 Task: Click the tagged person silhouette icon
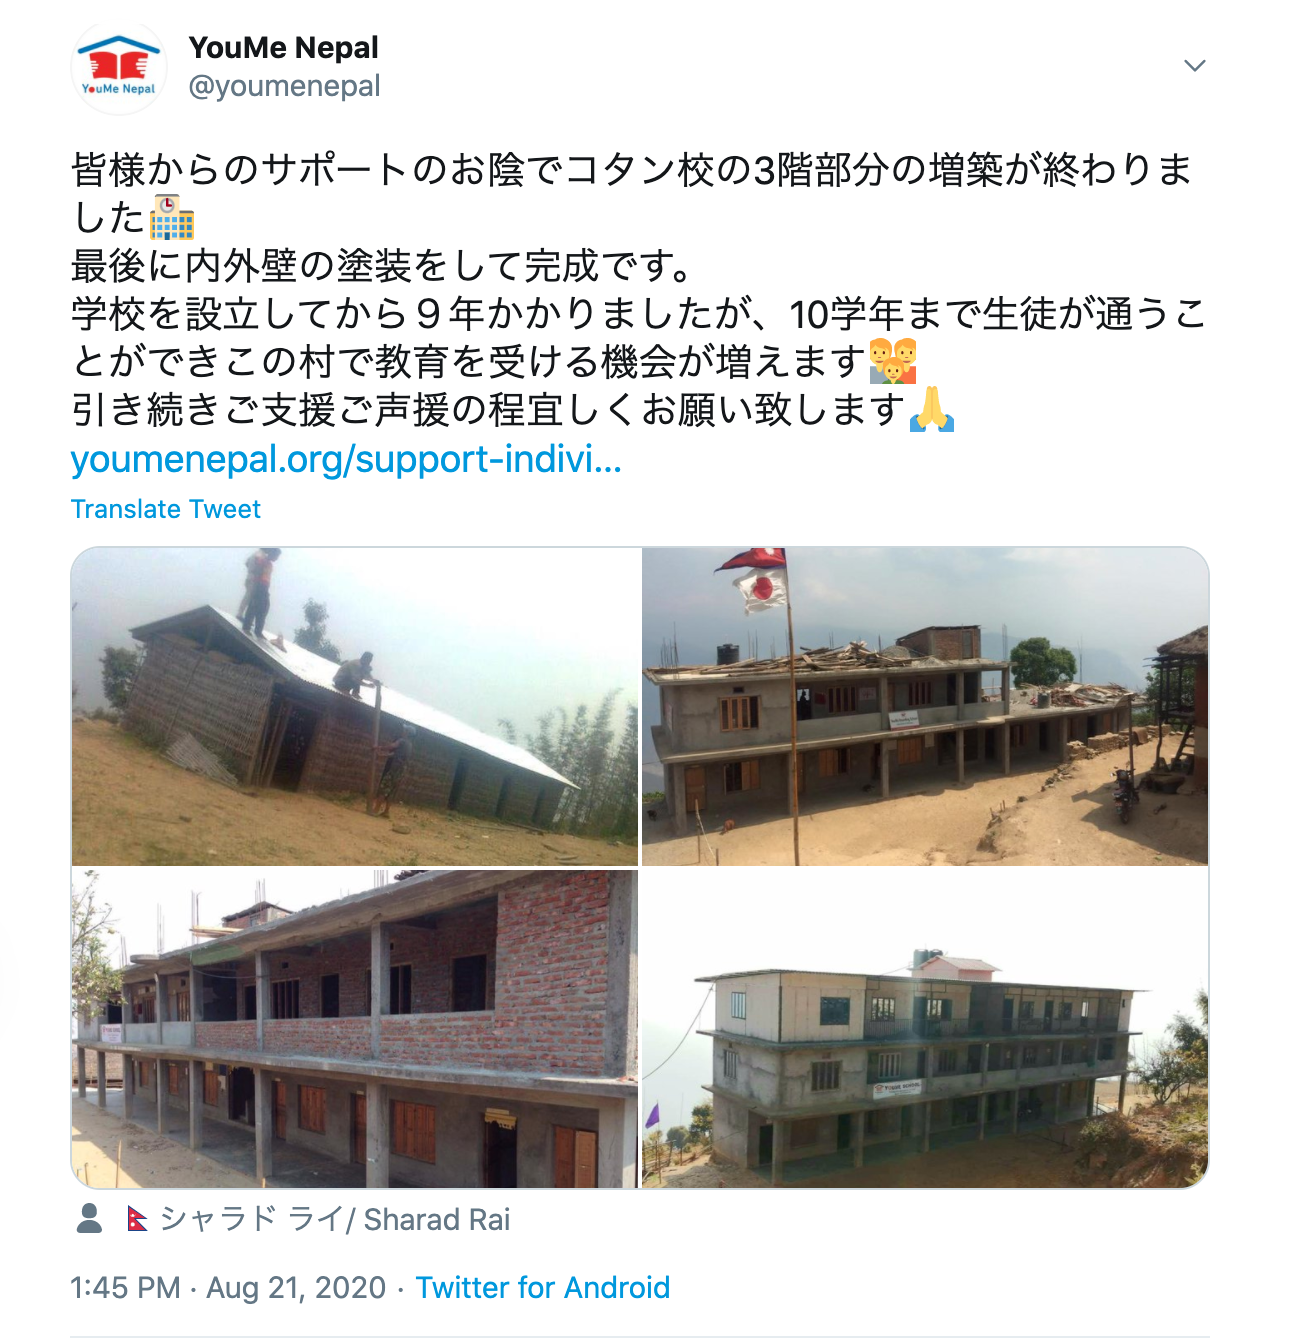pyautogui.click(x=90, y=1219)
